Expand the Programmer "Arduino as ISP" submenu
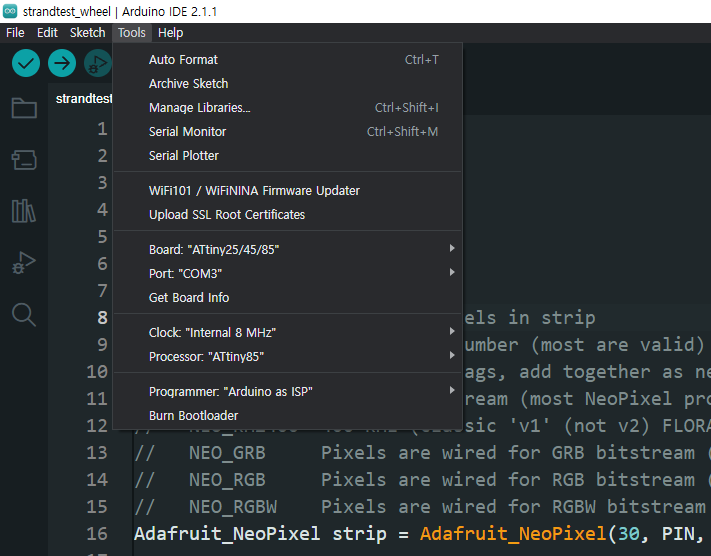 287,391
